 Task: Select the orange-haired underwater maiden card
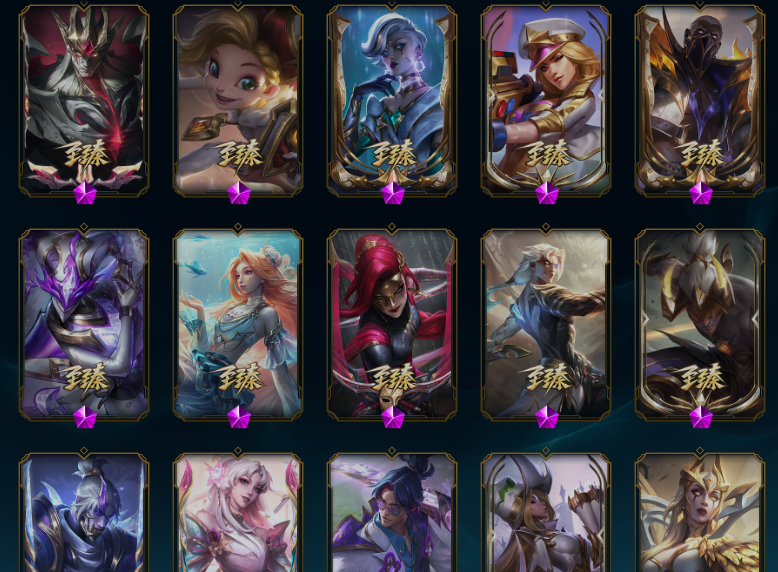(238, 325)
